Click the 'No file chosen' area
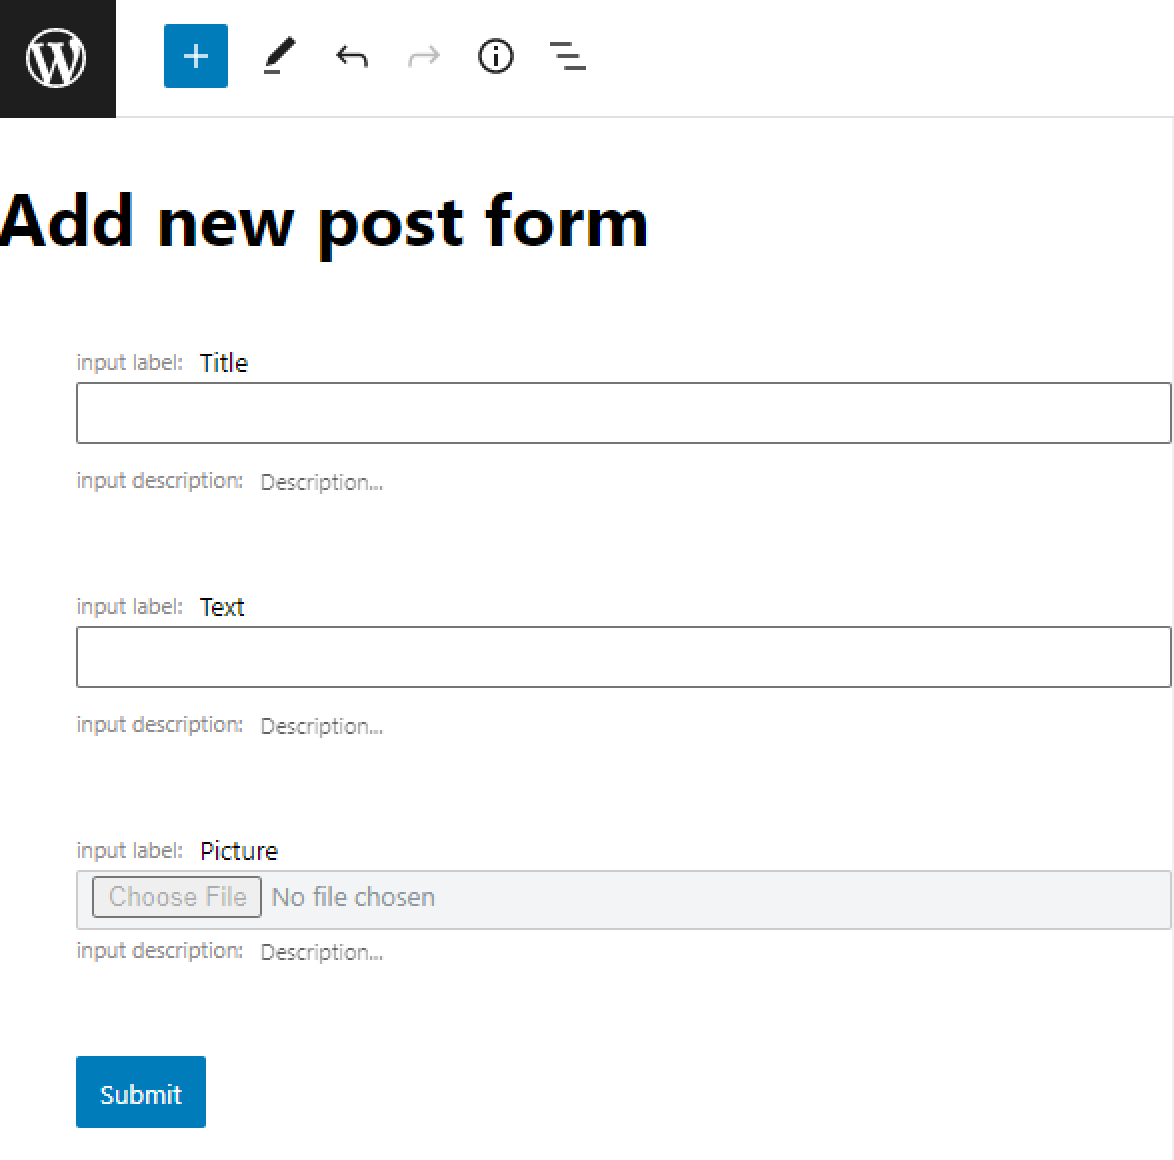Screen dimensions: 1174x1160 pyautogui.click(x=352, y=896)
